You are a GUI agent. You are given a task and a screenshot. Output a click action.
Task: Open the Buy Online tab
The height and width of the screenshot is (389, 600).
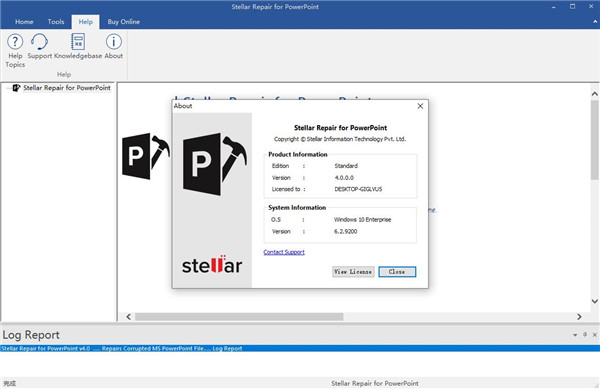tap(124, 22)
